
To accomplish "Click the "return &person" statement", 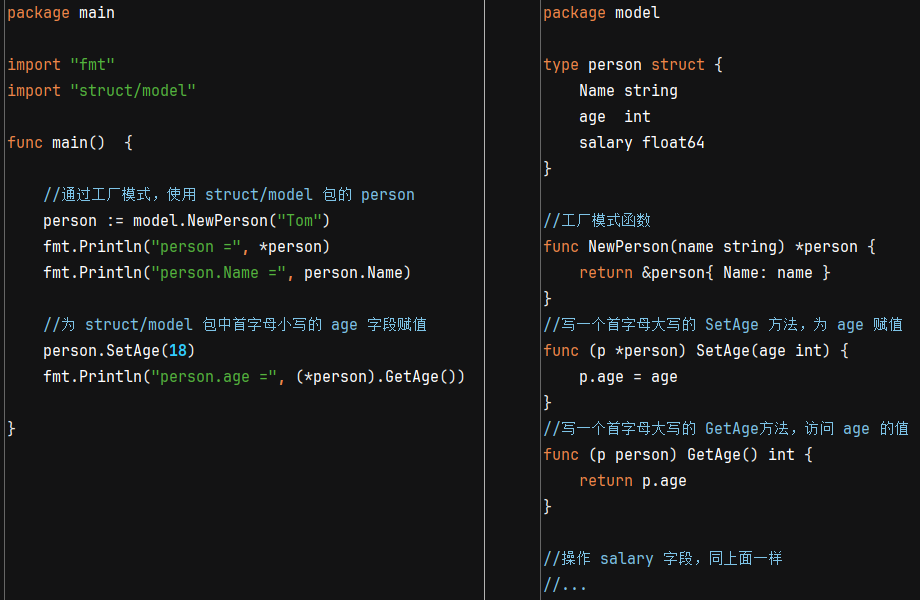I will [x=704, y=273].
